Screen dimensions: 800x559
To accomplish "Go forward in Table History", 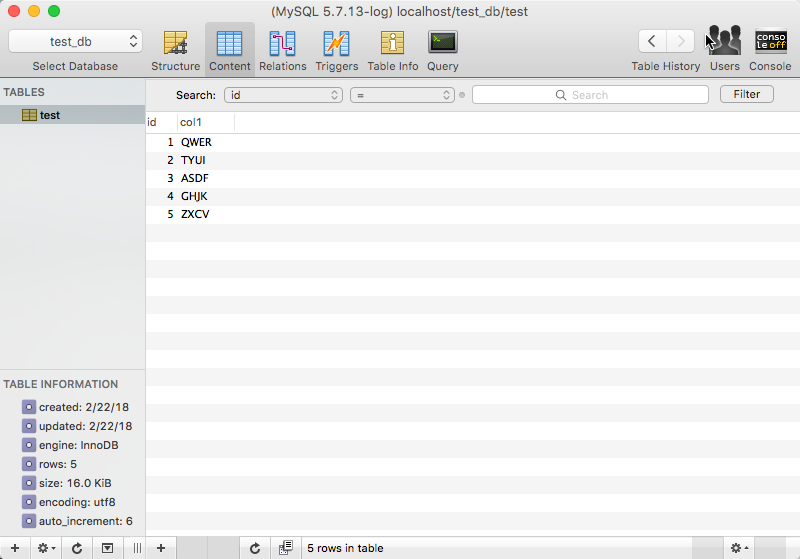I will pyautogui.click(x=681, y=41).
